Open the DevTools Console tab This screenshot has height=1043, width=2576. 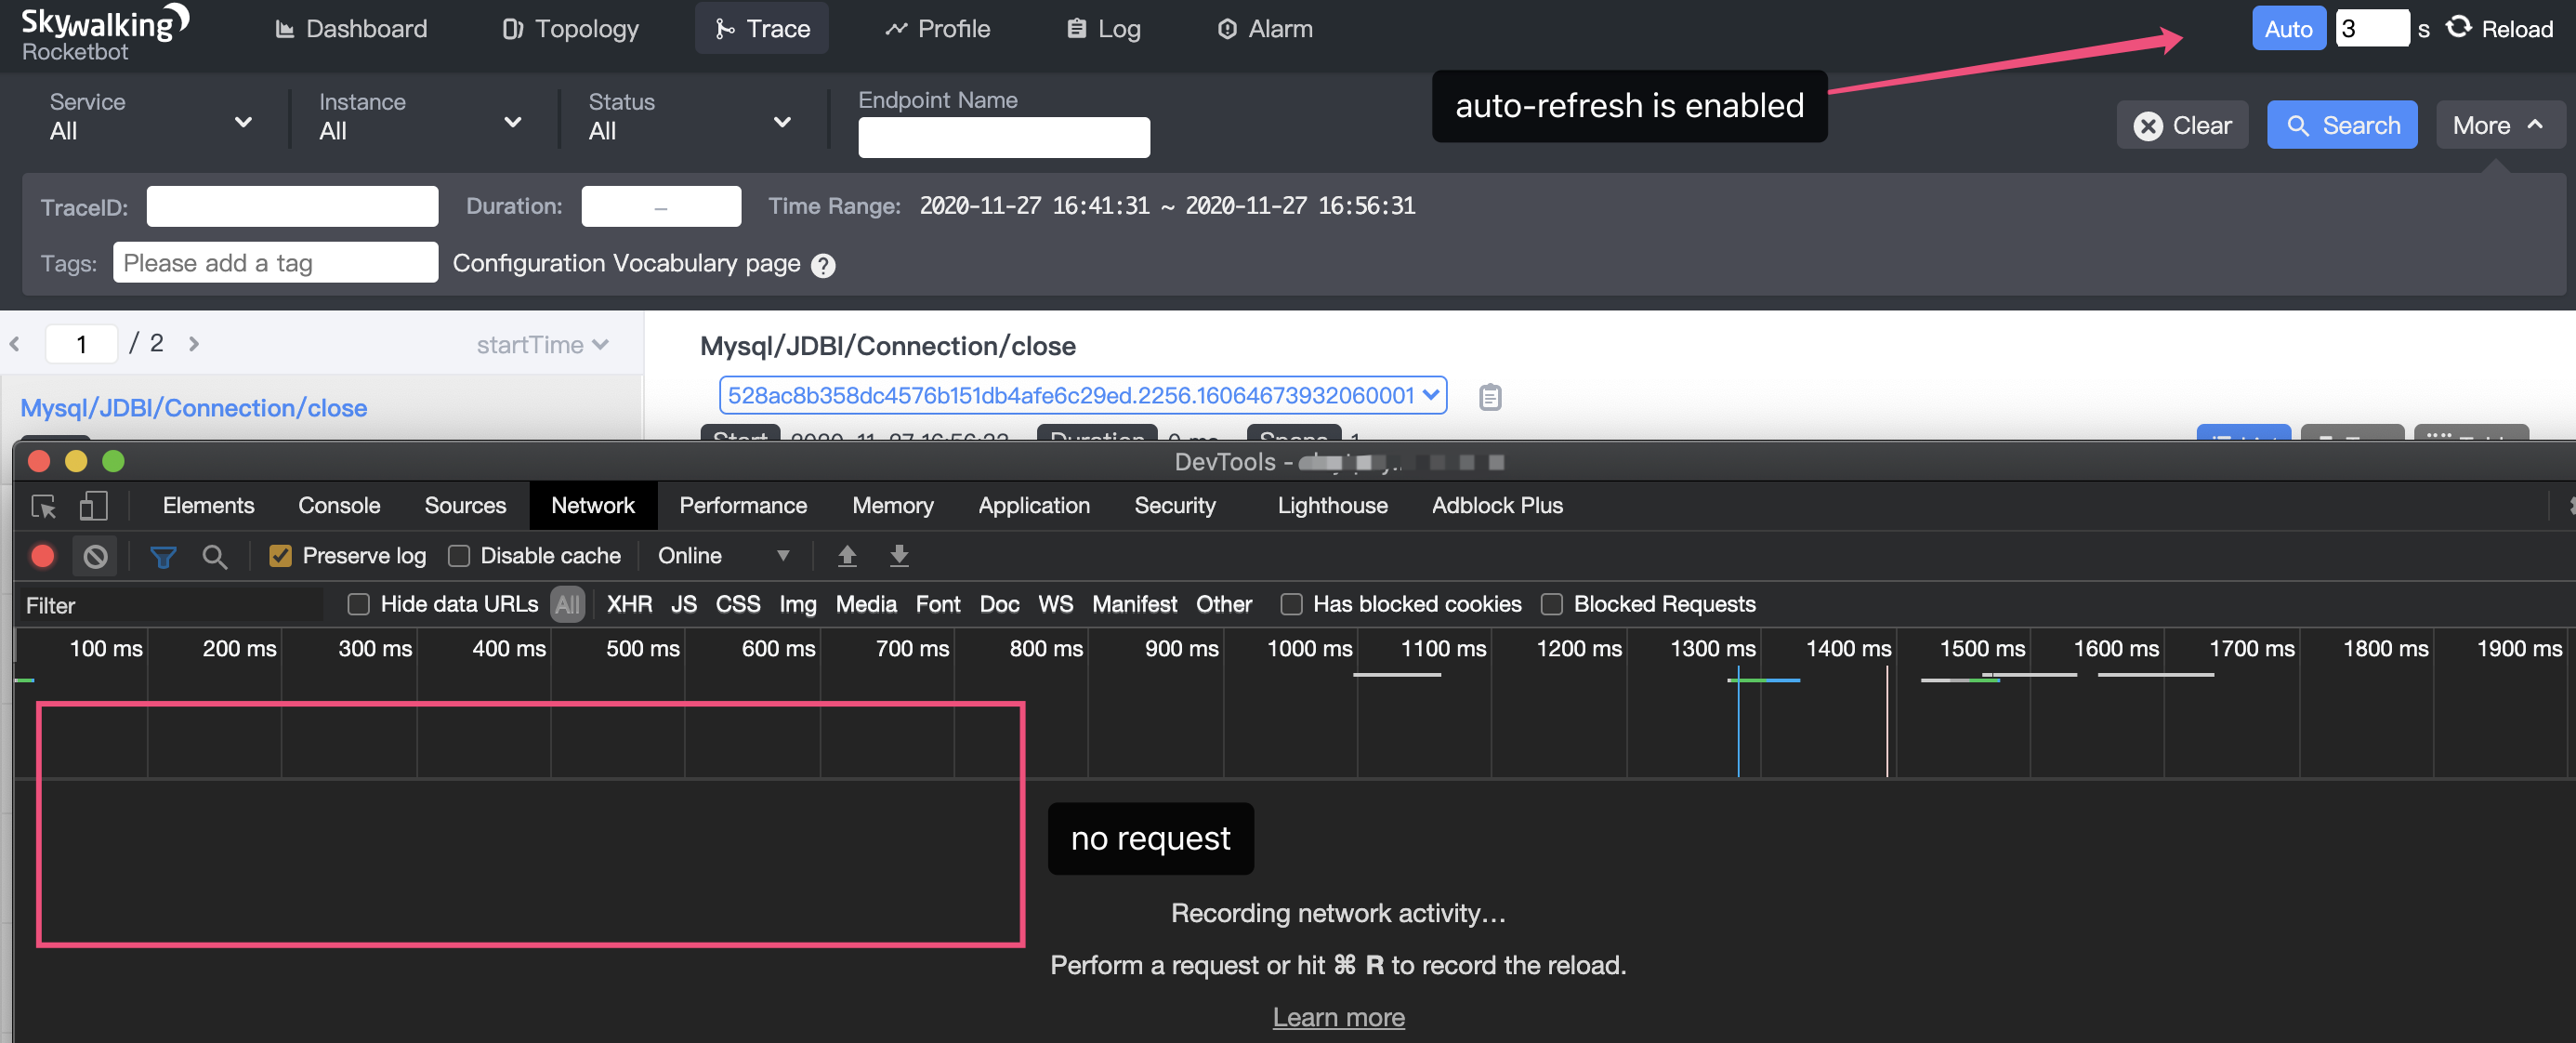pos(339,506)
